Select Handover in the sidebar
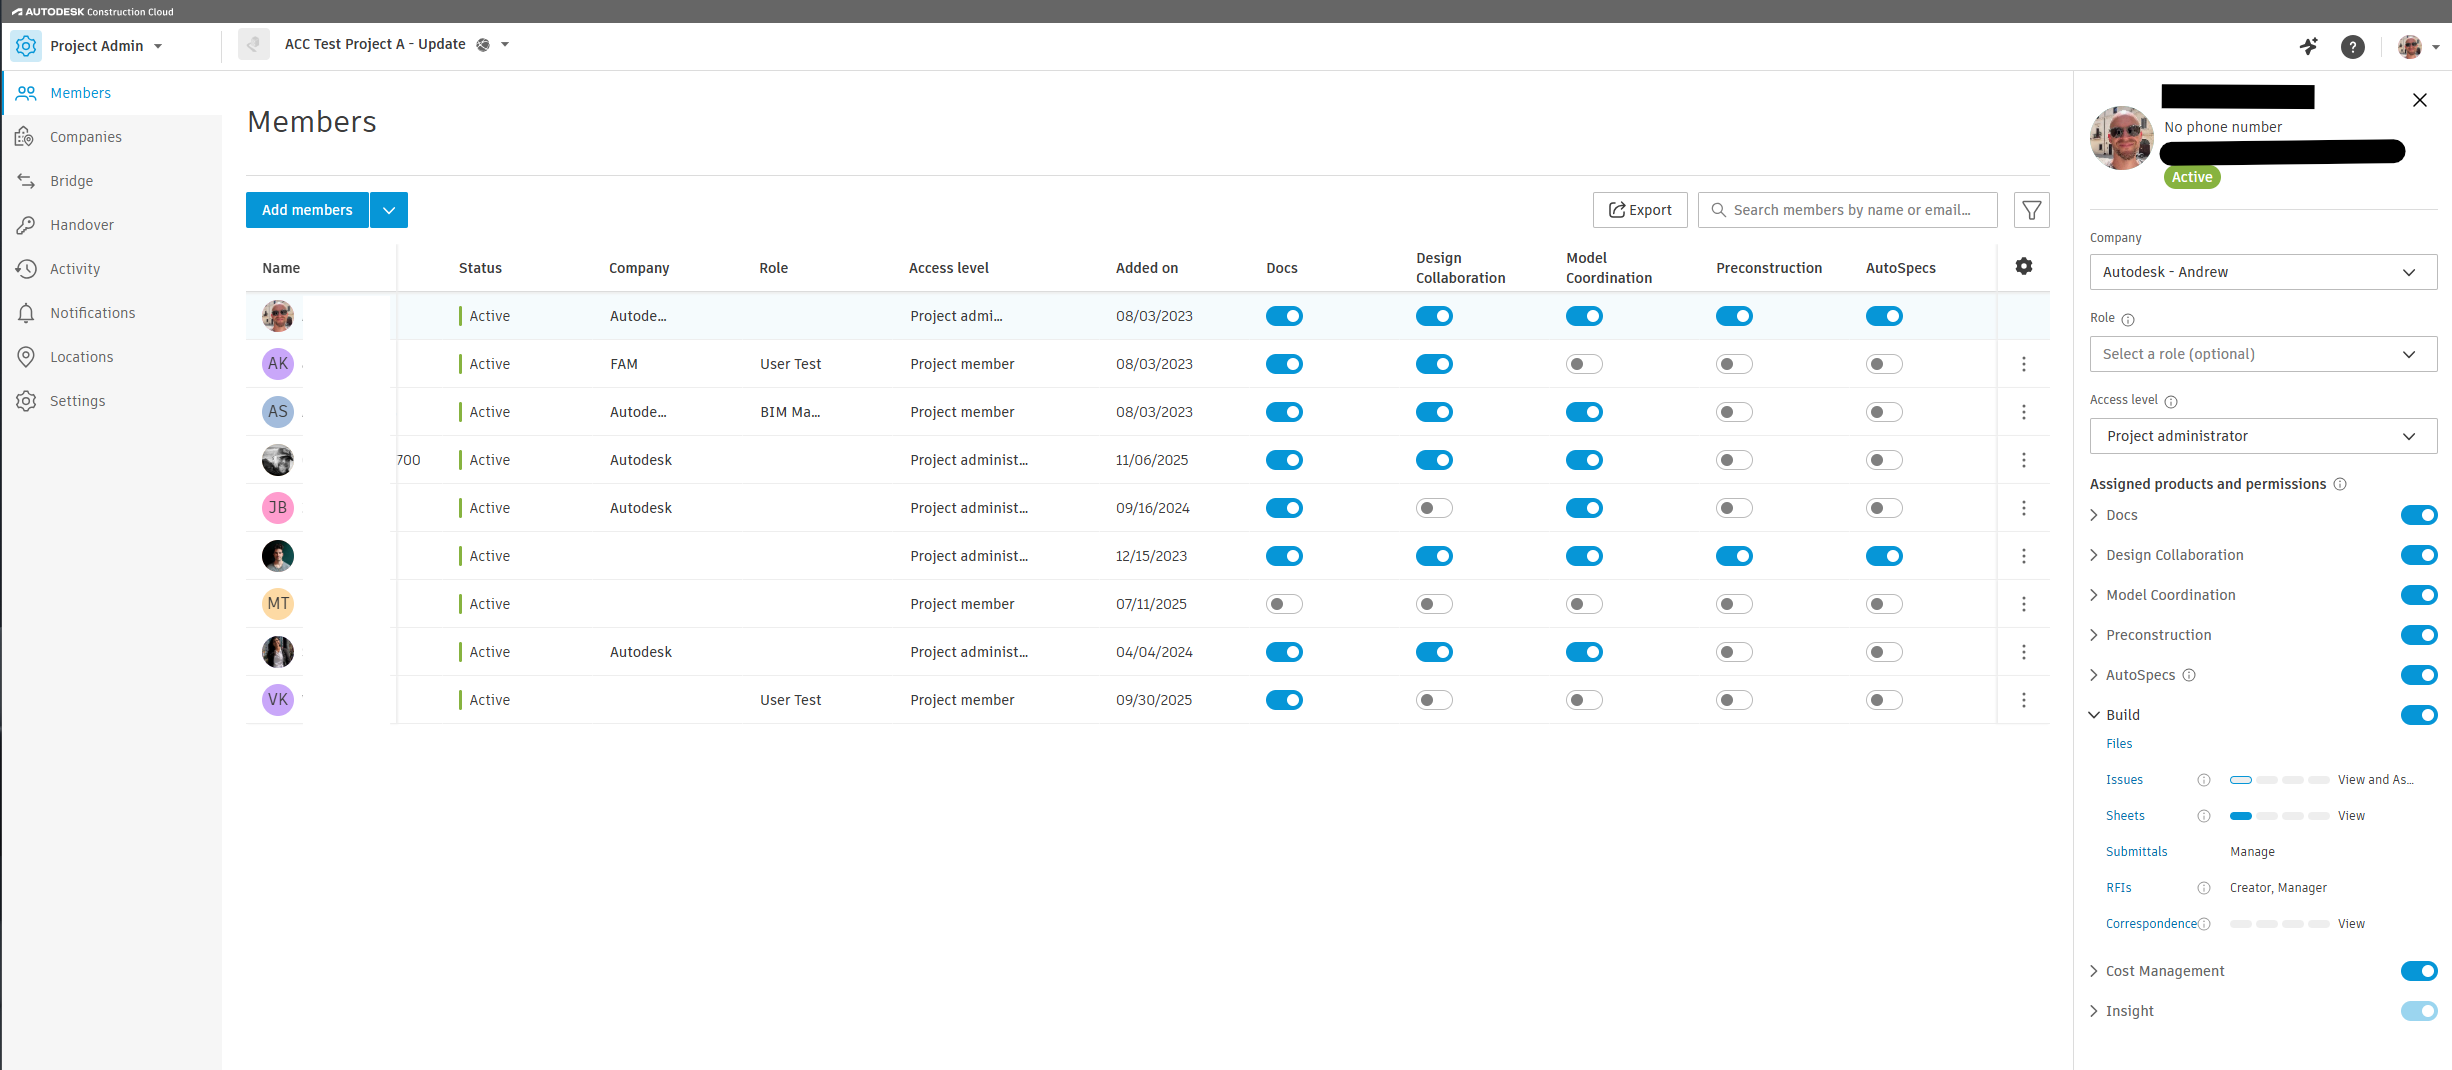The width and height of the screenshot is (2452, 1070). [112, 225]
